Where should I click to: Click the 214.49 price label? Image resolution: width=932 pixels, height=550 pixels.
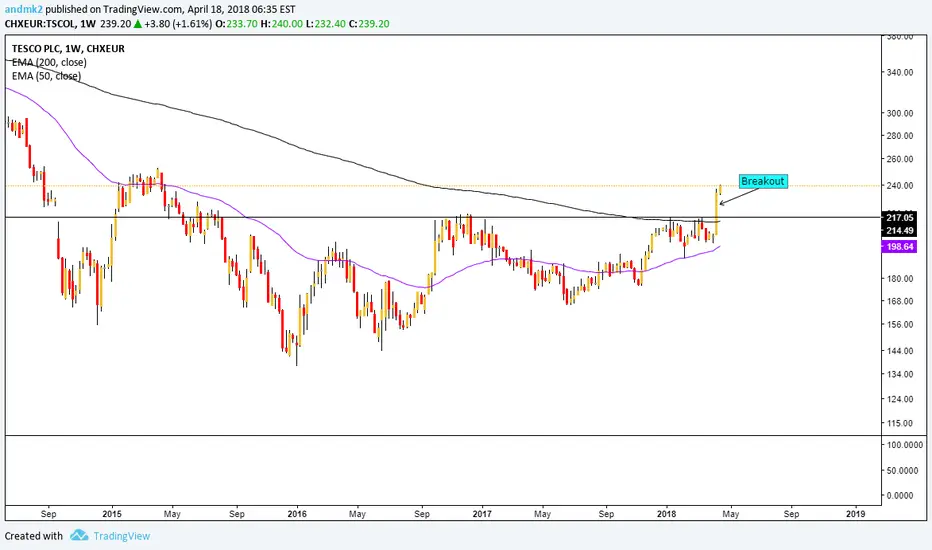(x=899, y=231)
